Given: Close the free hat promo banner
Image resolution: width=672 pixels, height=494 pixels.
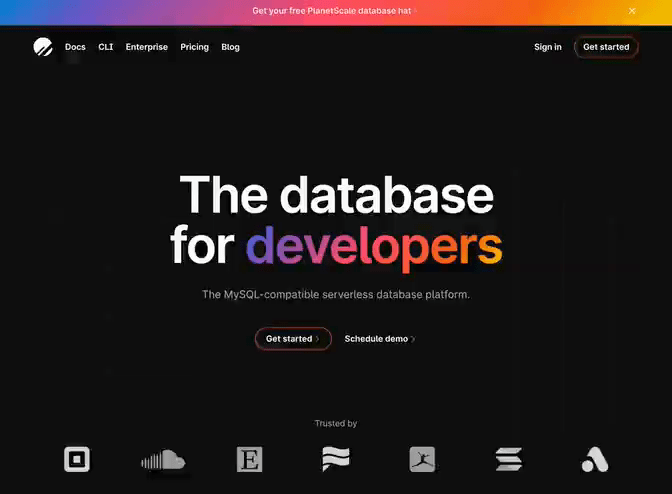Looking at the screenshot, I should tap(631, 11).
